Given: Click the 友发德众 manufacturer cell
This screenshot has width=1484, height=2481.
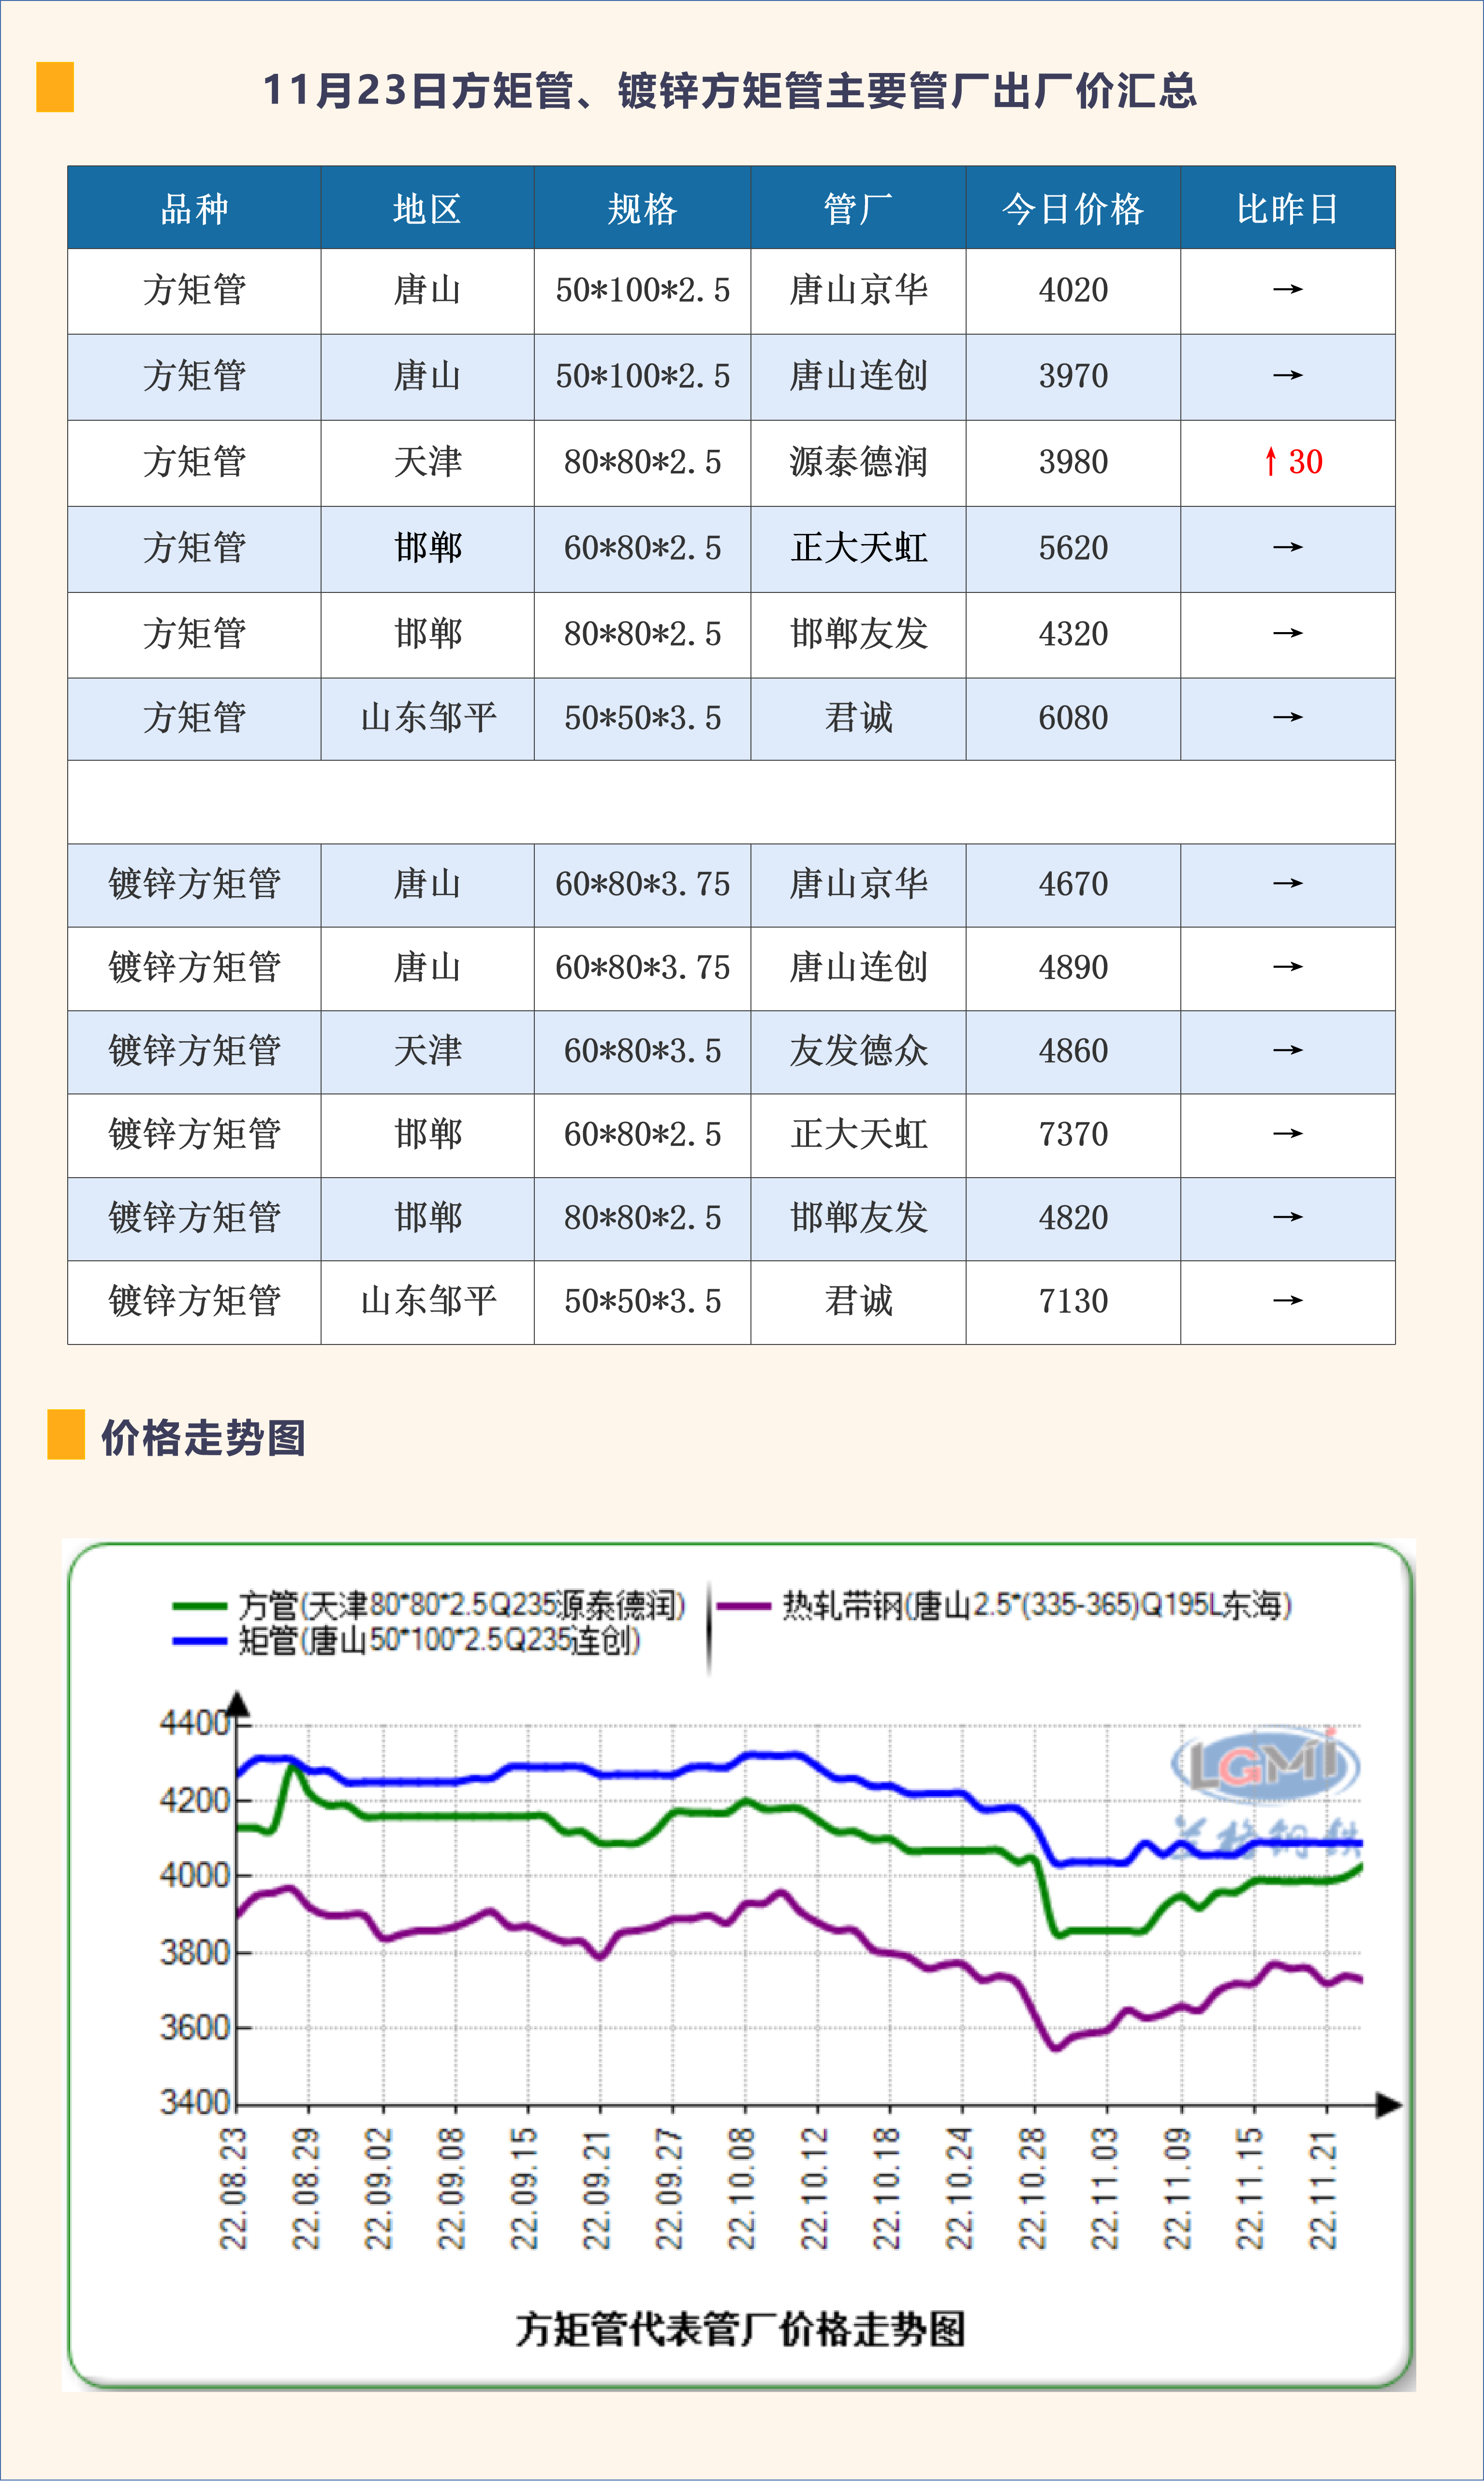Looking at the screenshot, I should [858, 1051].
